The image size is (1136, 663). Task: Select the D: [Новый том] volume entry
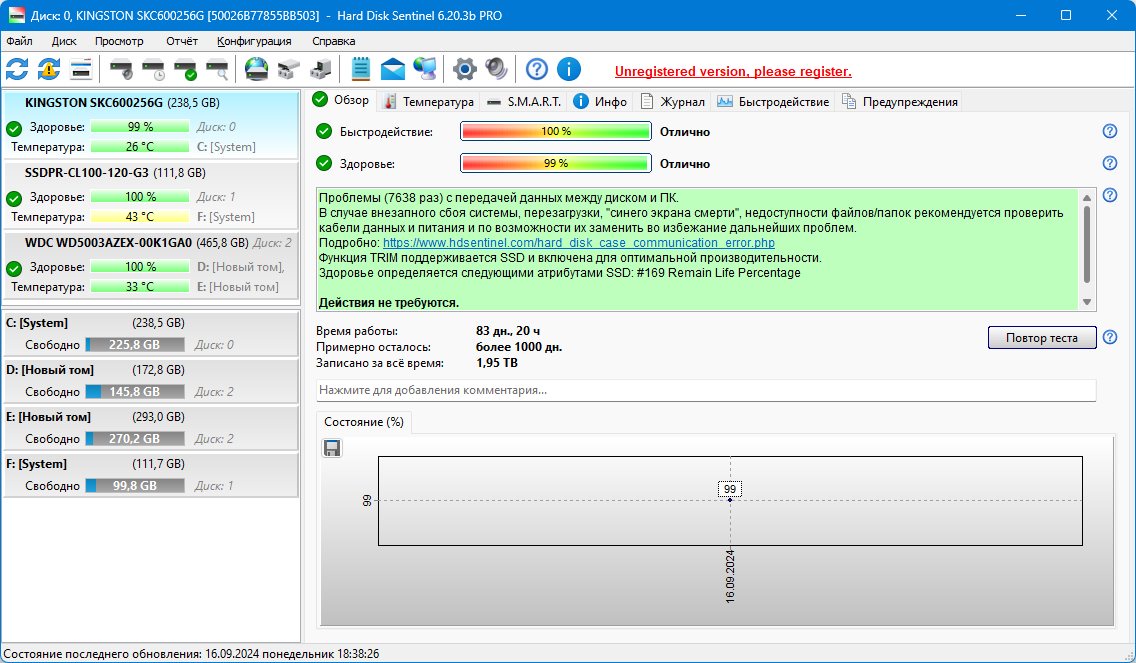[151, 380]
